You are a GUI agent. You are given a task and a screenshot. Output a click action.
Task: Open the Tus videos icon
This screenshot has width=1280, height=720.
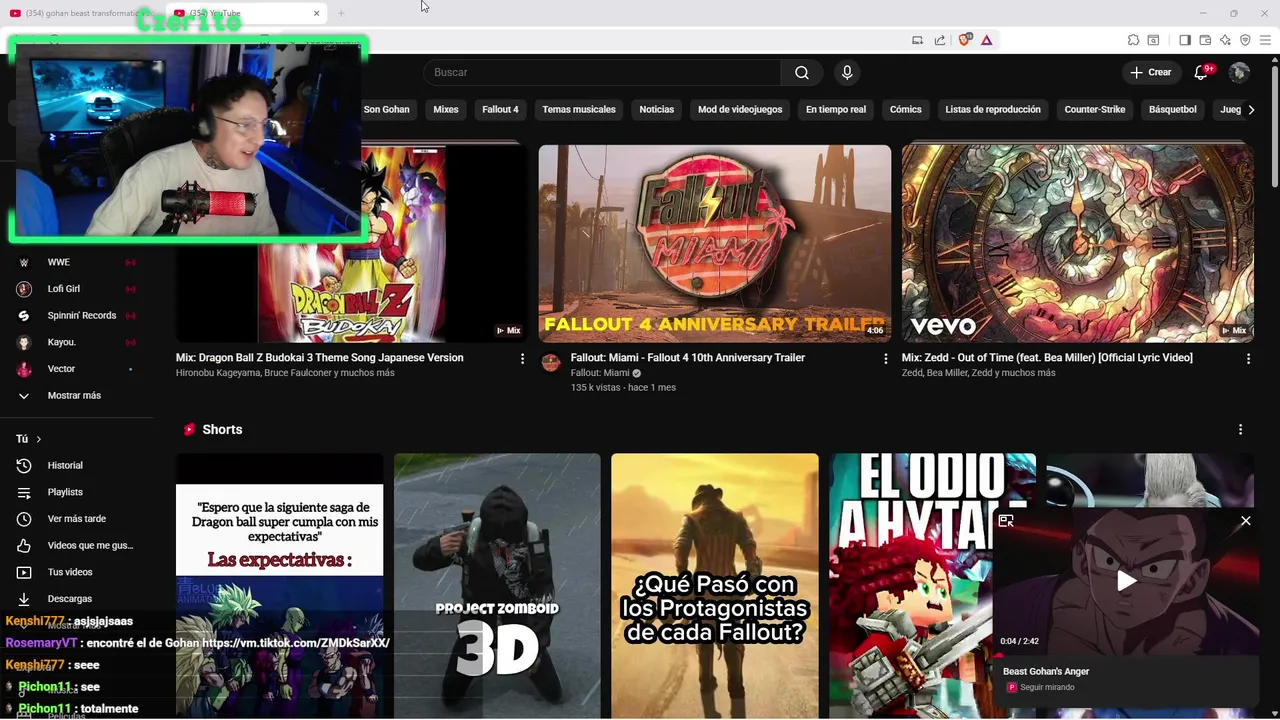24,572
